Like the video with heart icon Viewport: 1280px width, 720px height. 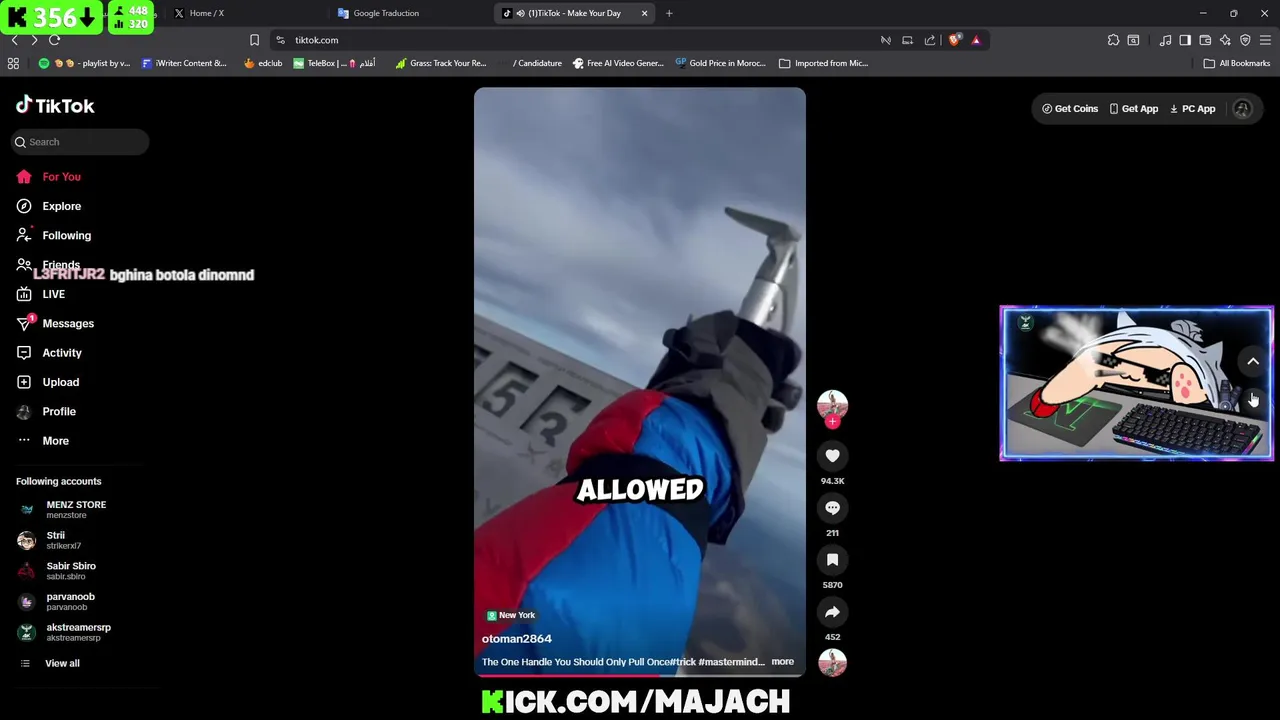(832, 456)
